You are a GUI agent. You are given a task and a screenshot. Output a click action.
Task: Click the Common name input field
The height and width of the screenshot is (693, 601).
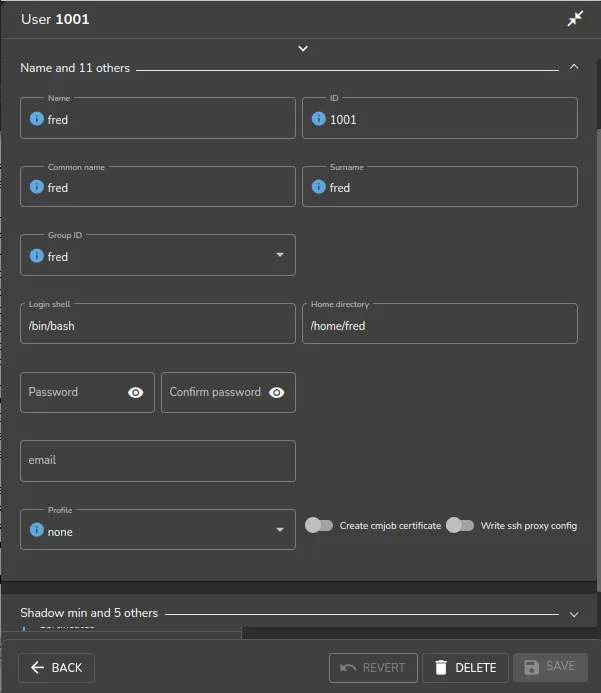[158, 187]
